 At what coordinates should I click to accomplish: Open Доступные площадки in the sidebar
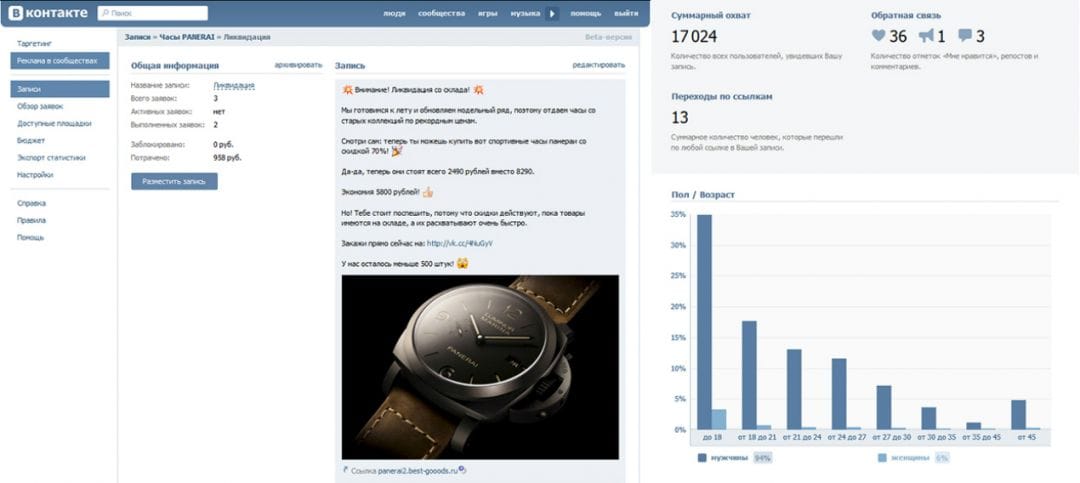click(54, 123)
